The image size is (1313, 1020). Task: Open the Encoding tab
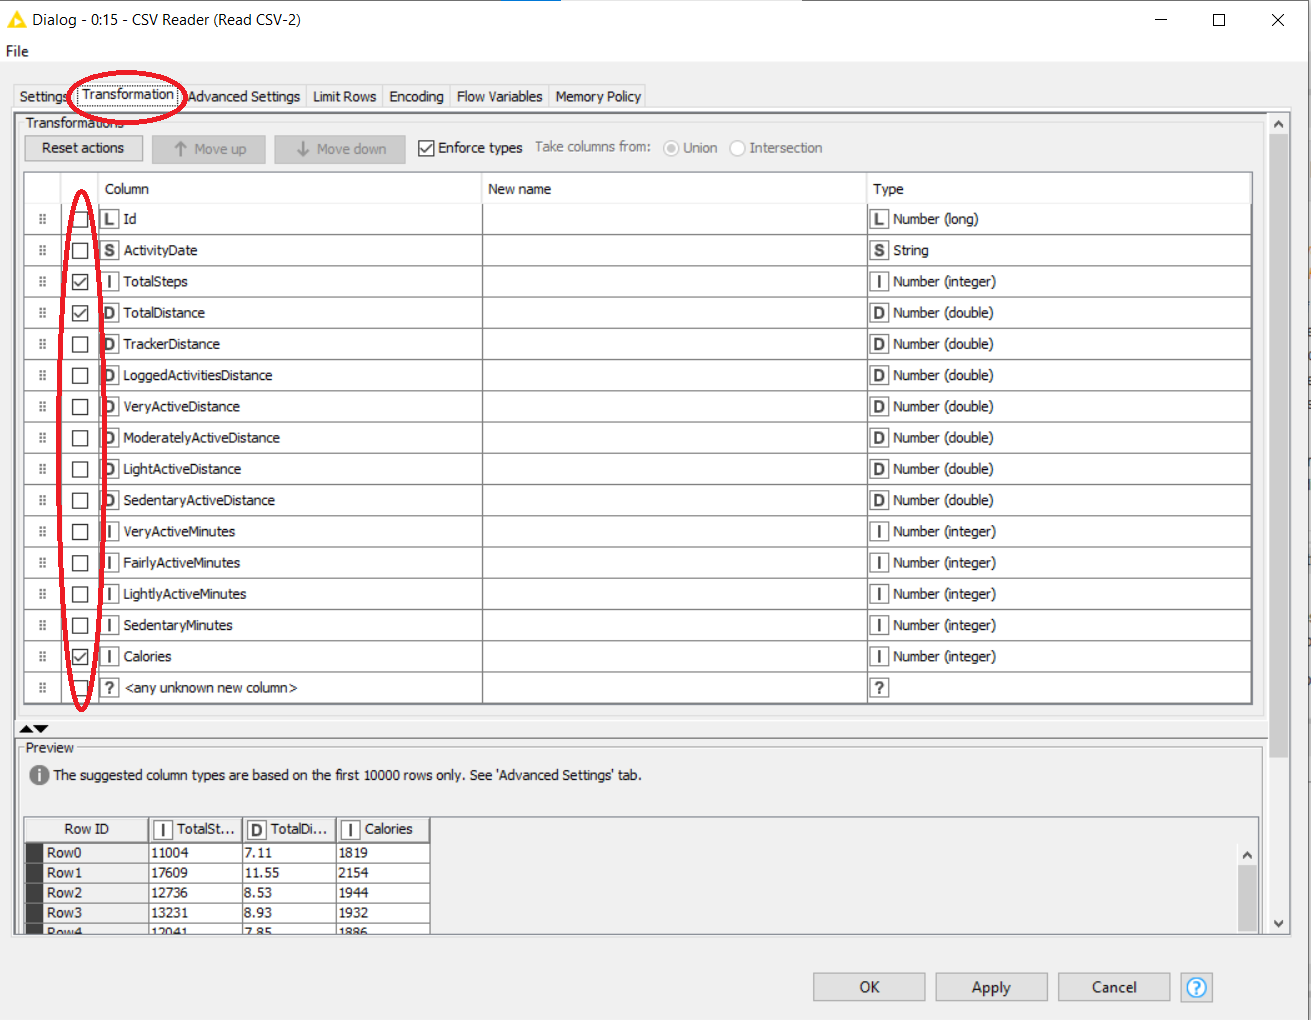click(x=416, y=96)
